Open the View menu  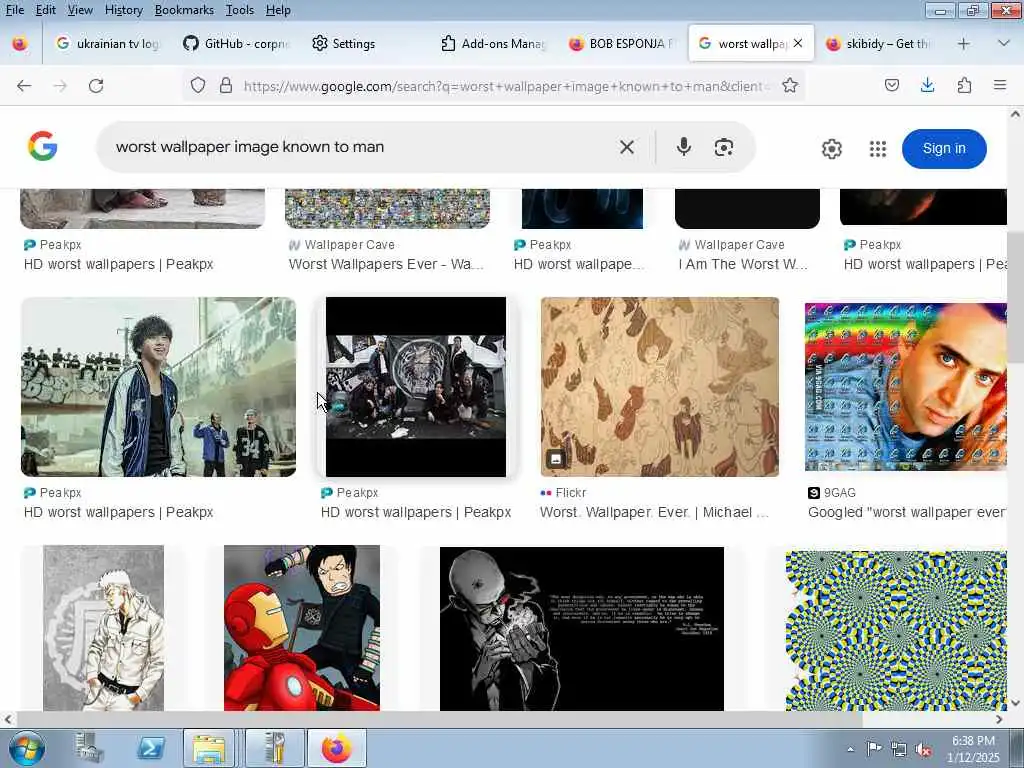click(x=80, y=10)
